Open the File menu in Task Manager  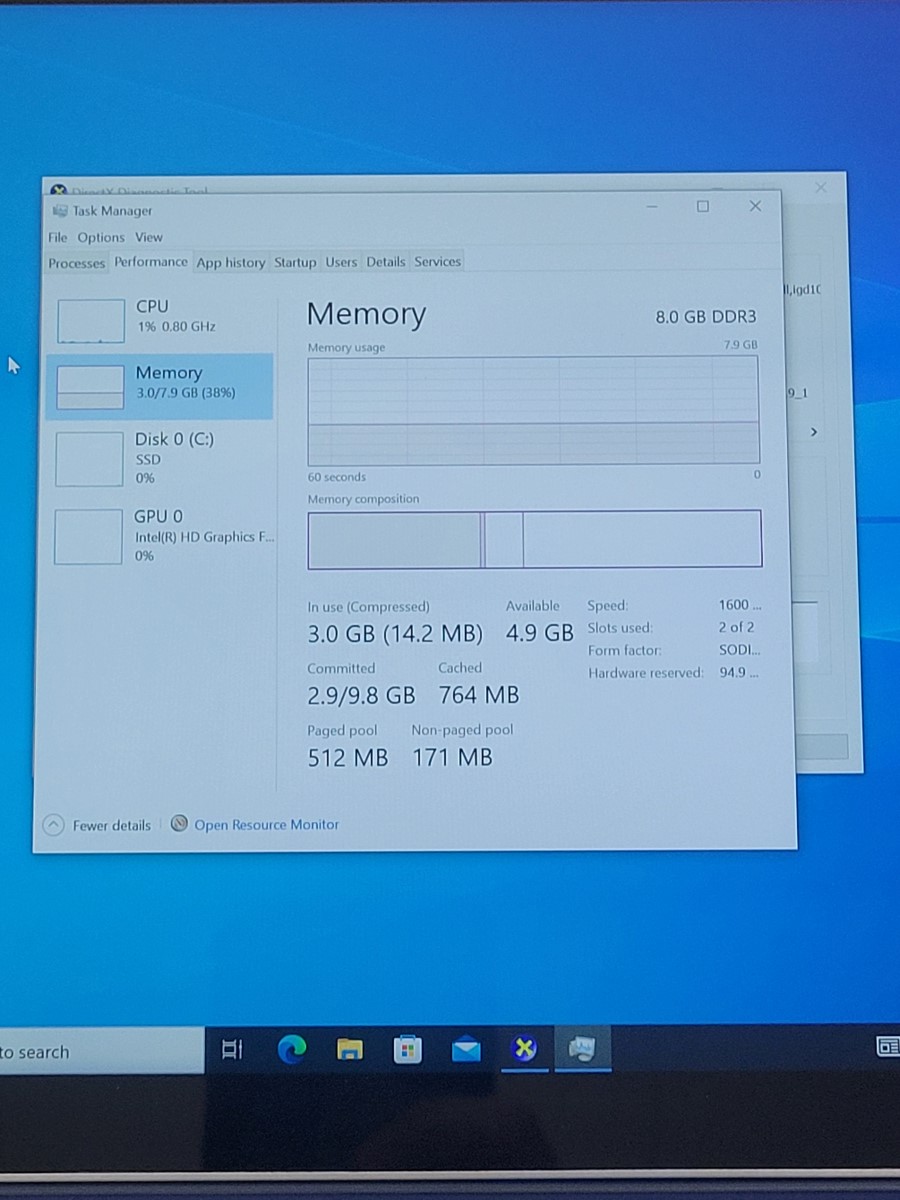click(x=58, y=237)
